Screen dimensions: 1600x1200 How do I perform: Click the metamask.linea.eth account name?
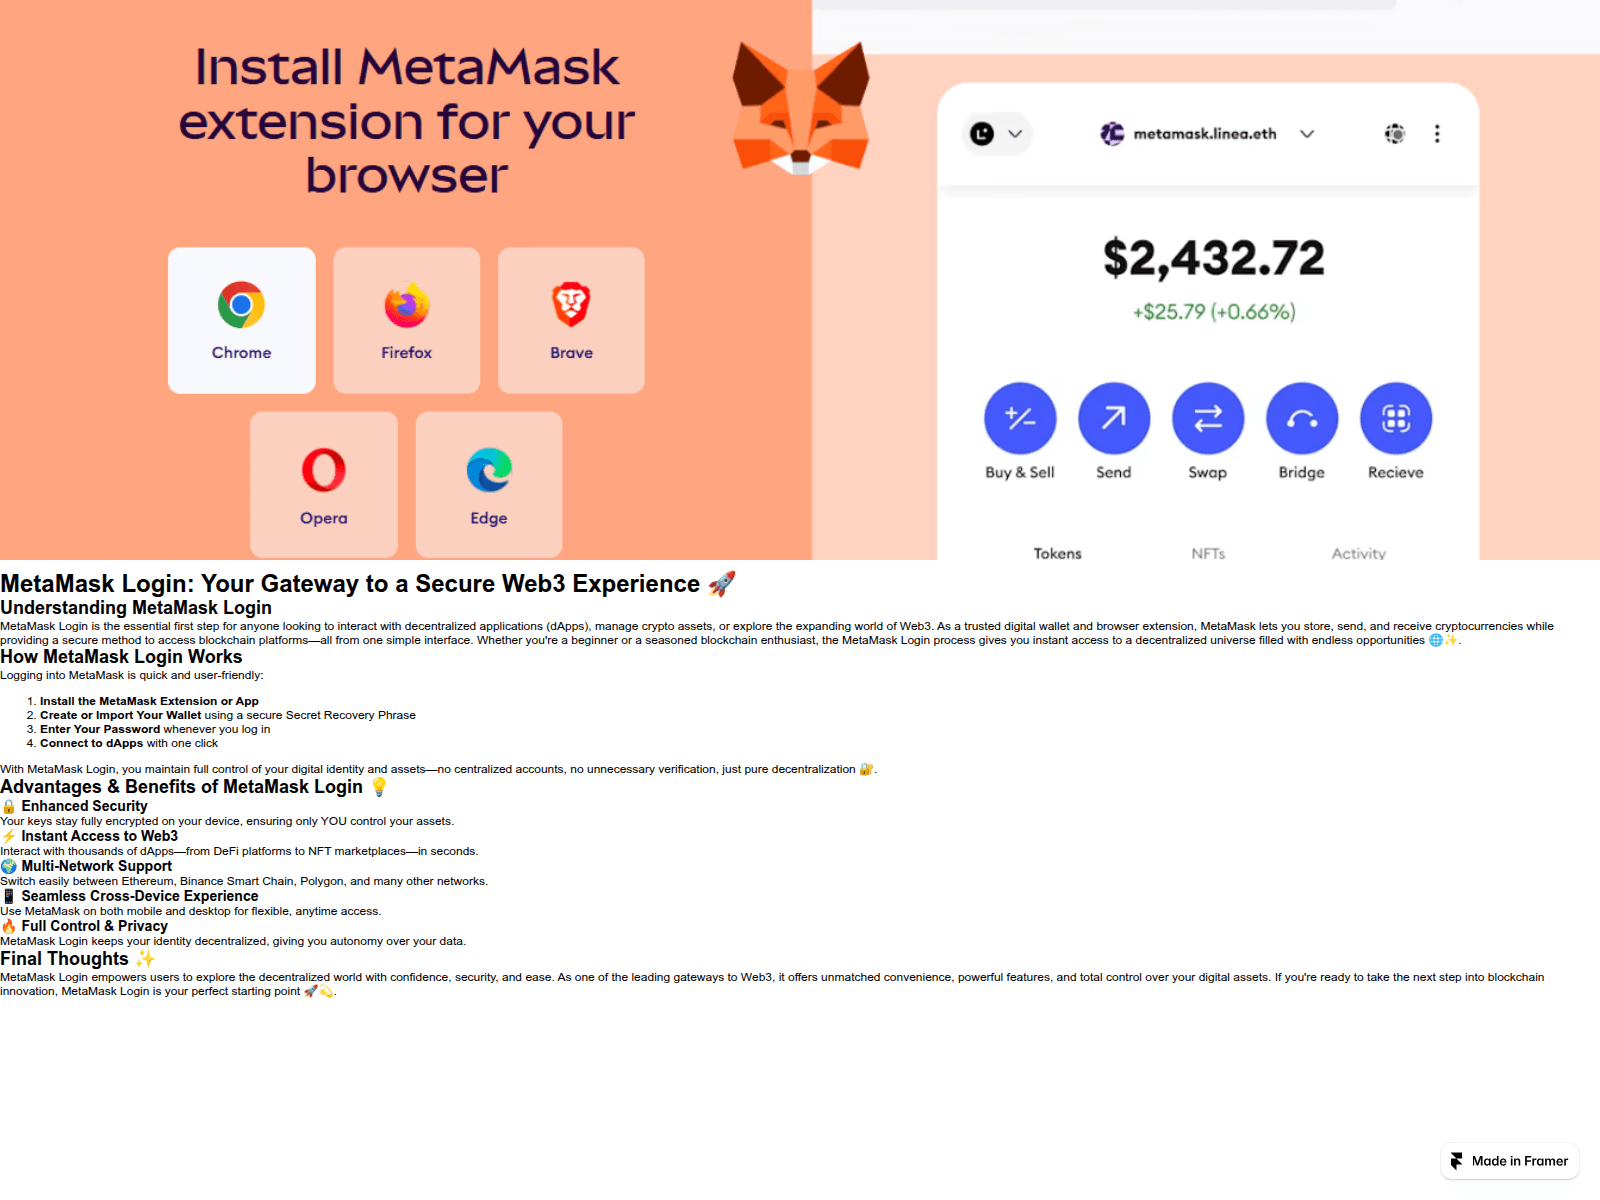click(1205, 134)
